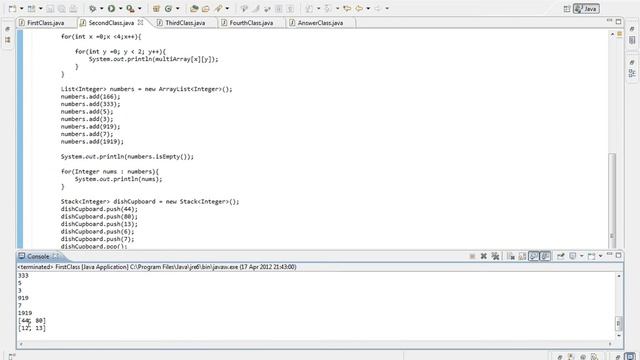640x360 pixels.
Task: Click the Pin Console icon
Action: [560, 256]
